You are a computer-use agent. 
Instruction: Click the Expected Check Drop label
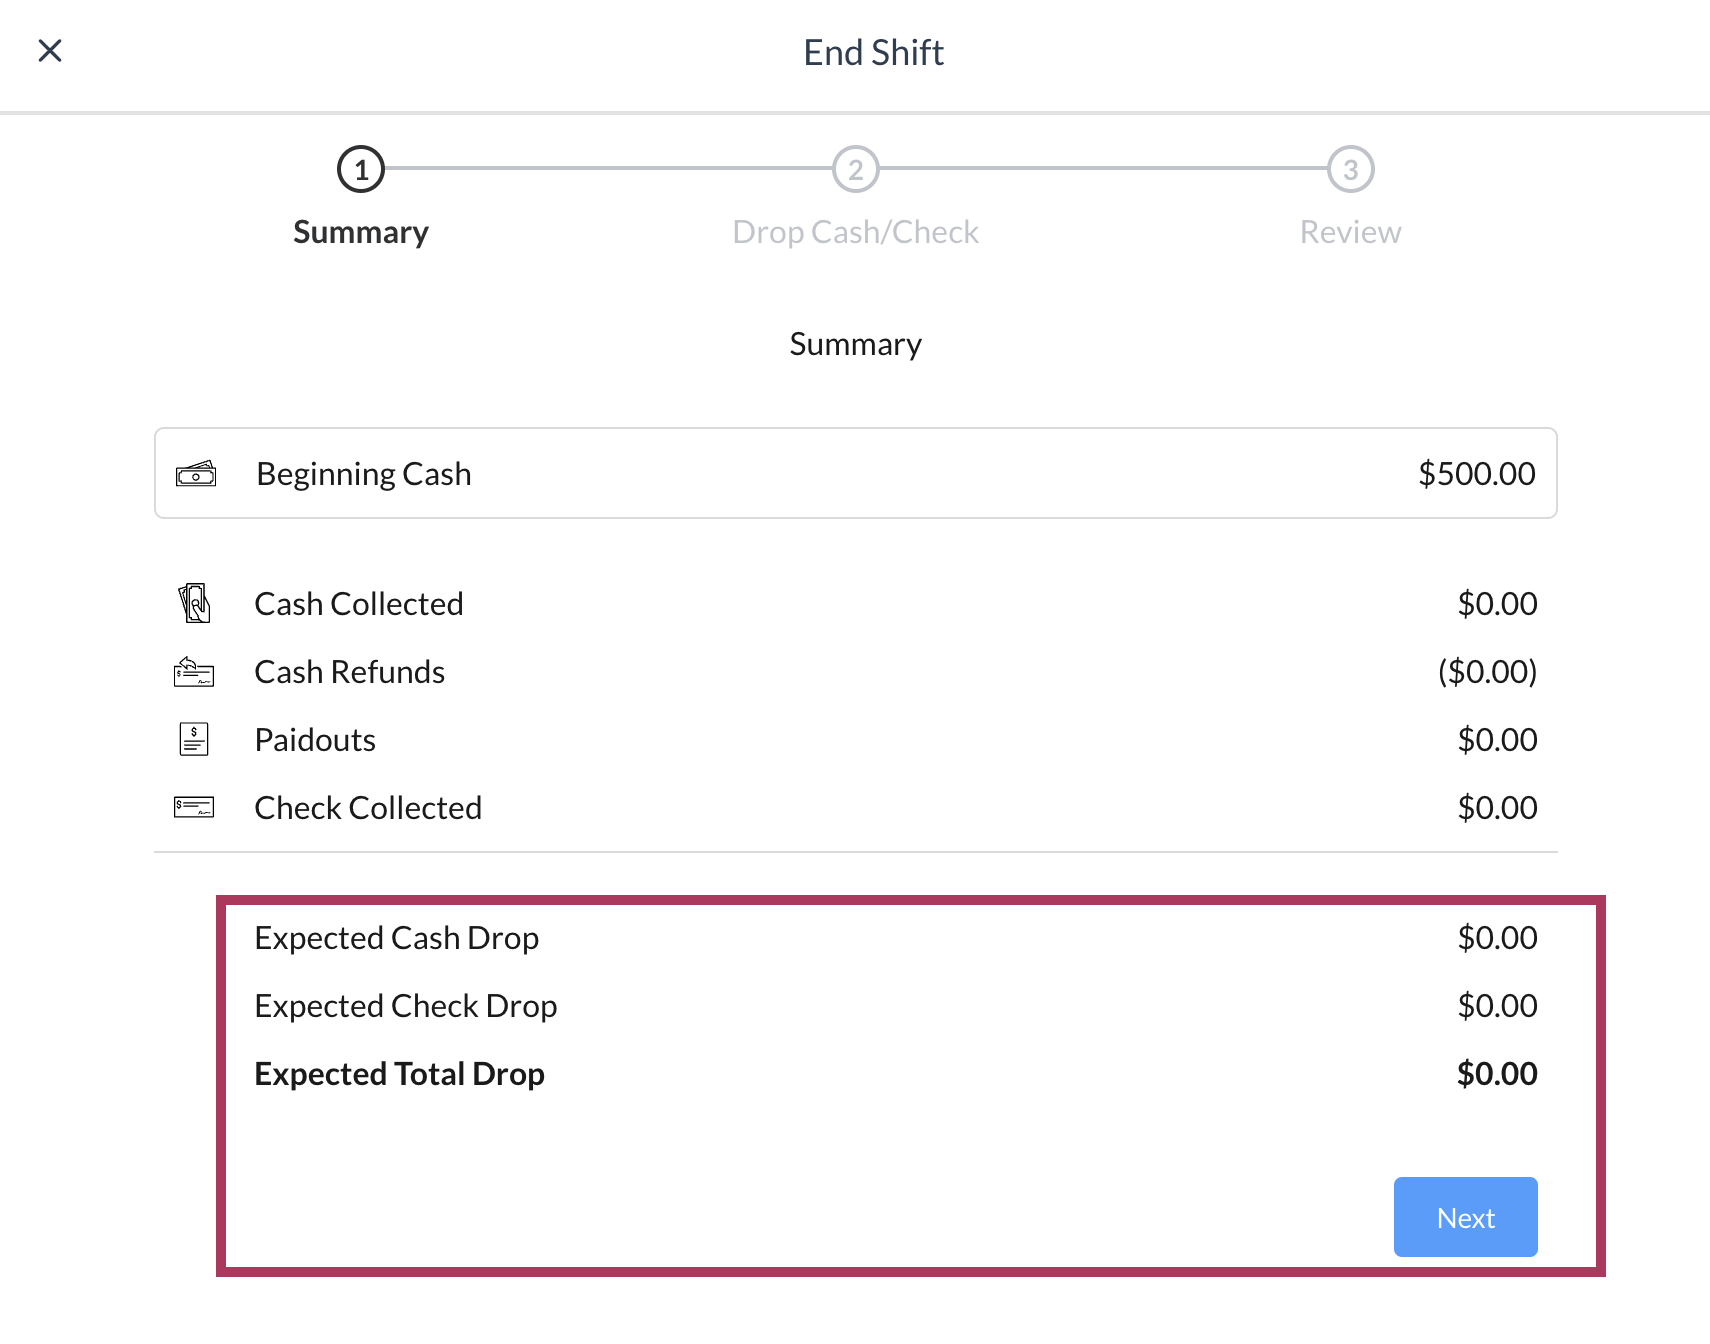pyautogui.click(x=406, y=1006)
